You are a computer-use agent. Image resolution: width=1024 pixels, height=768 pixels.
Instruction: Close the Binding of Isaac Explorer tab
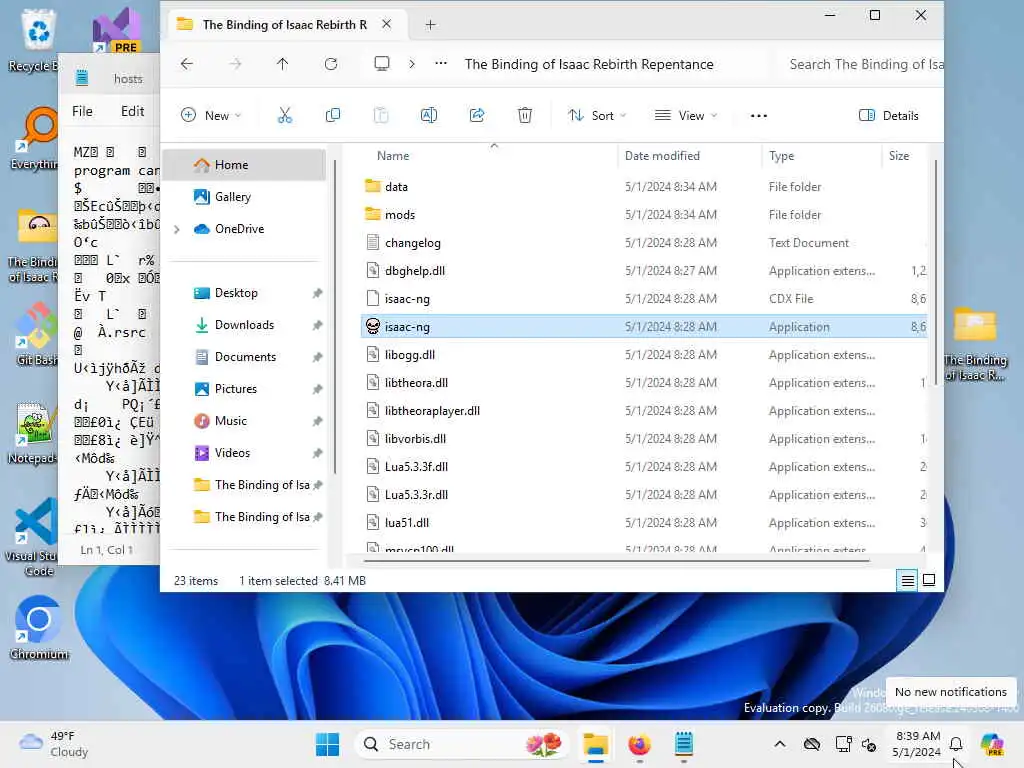click(387, 24)
